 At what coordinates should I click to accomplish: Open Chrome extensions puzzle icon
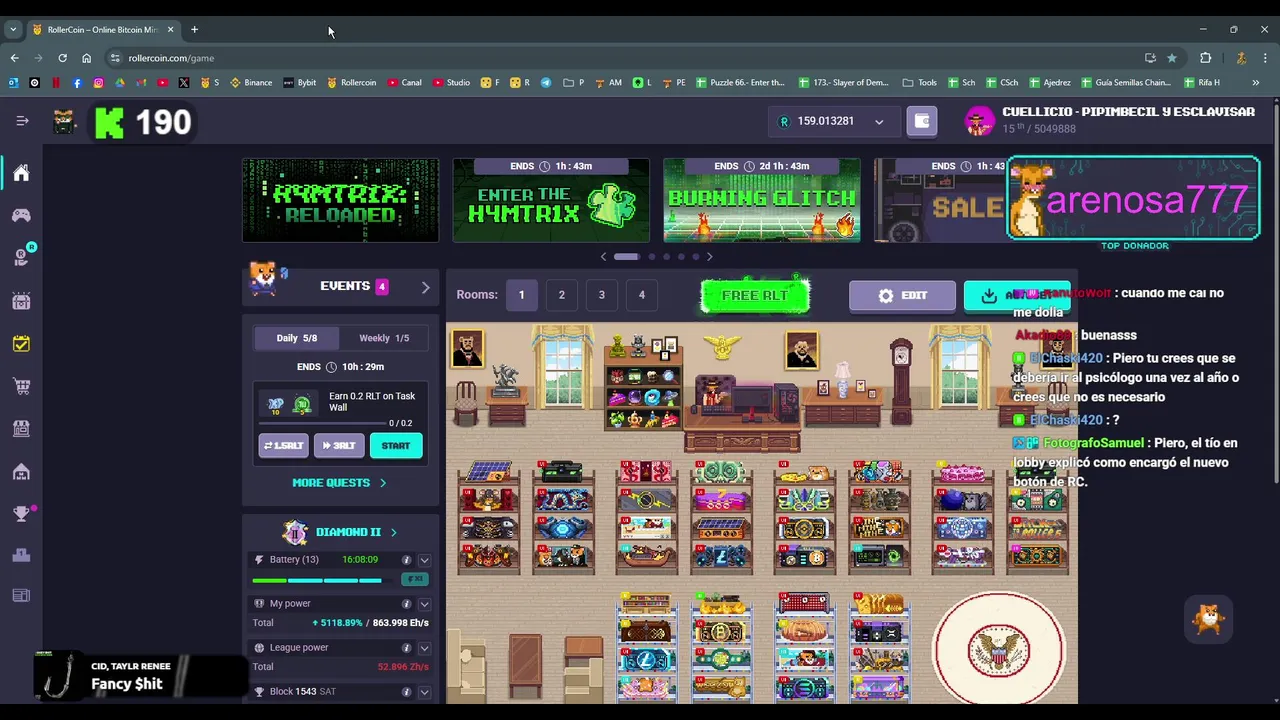pos(1205,58)
